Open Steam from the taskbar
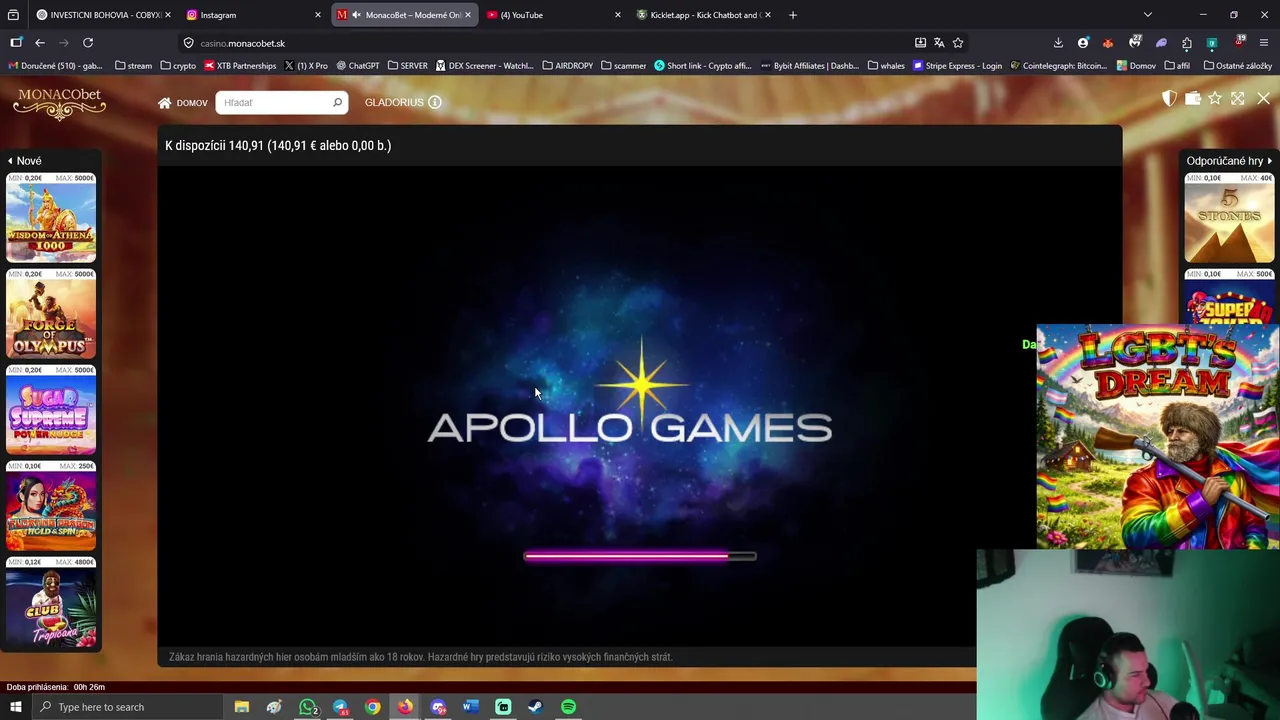1280x720 pixels. [x=535, y=707]
